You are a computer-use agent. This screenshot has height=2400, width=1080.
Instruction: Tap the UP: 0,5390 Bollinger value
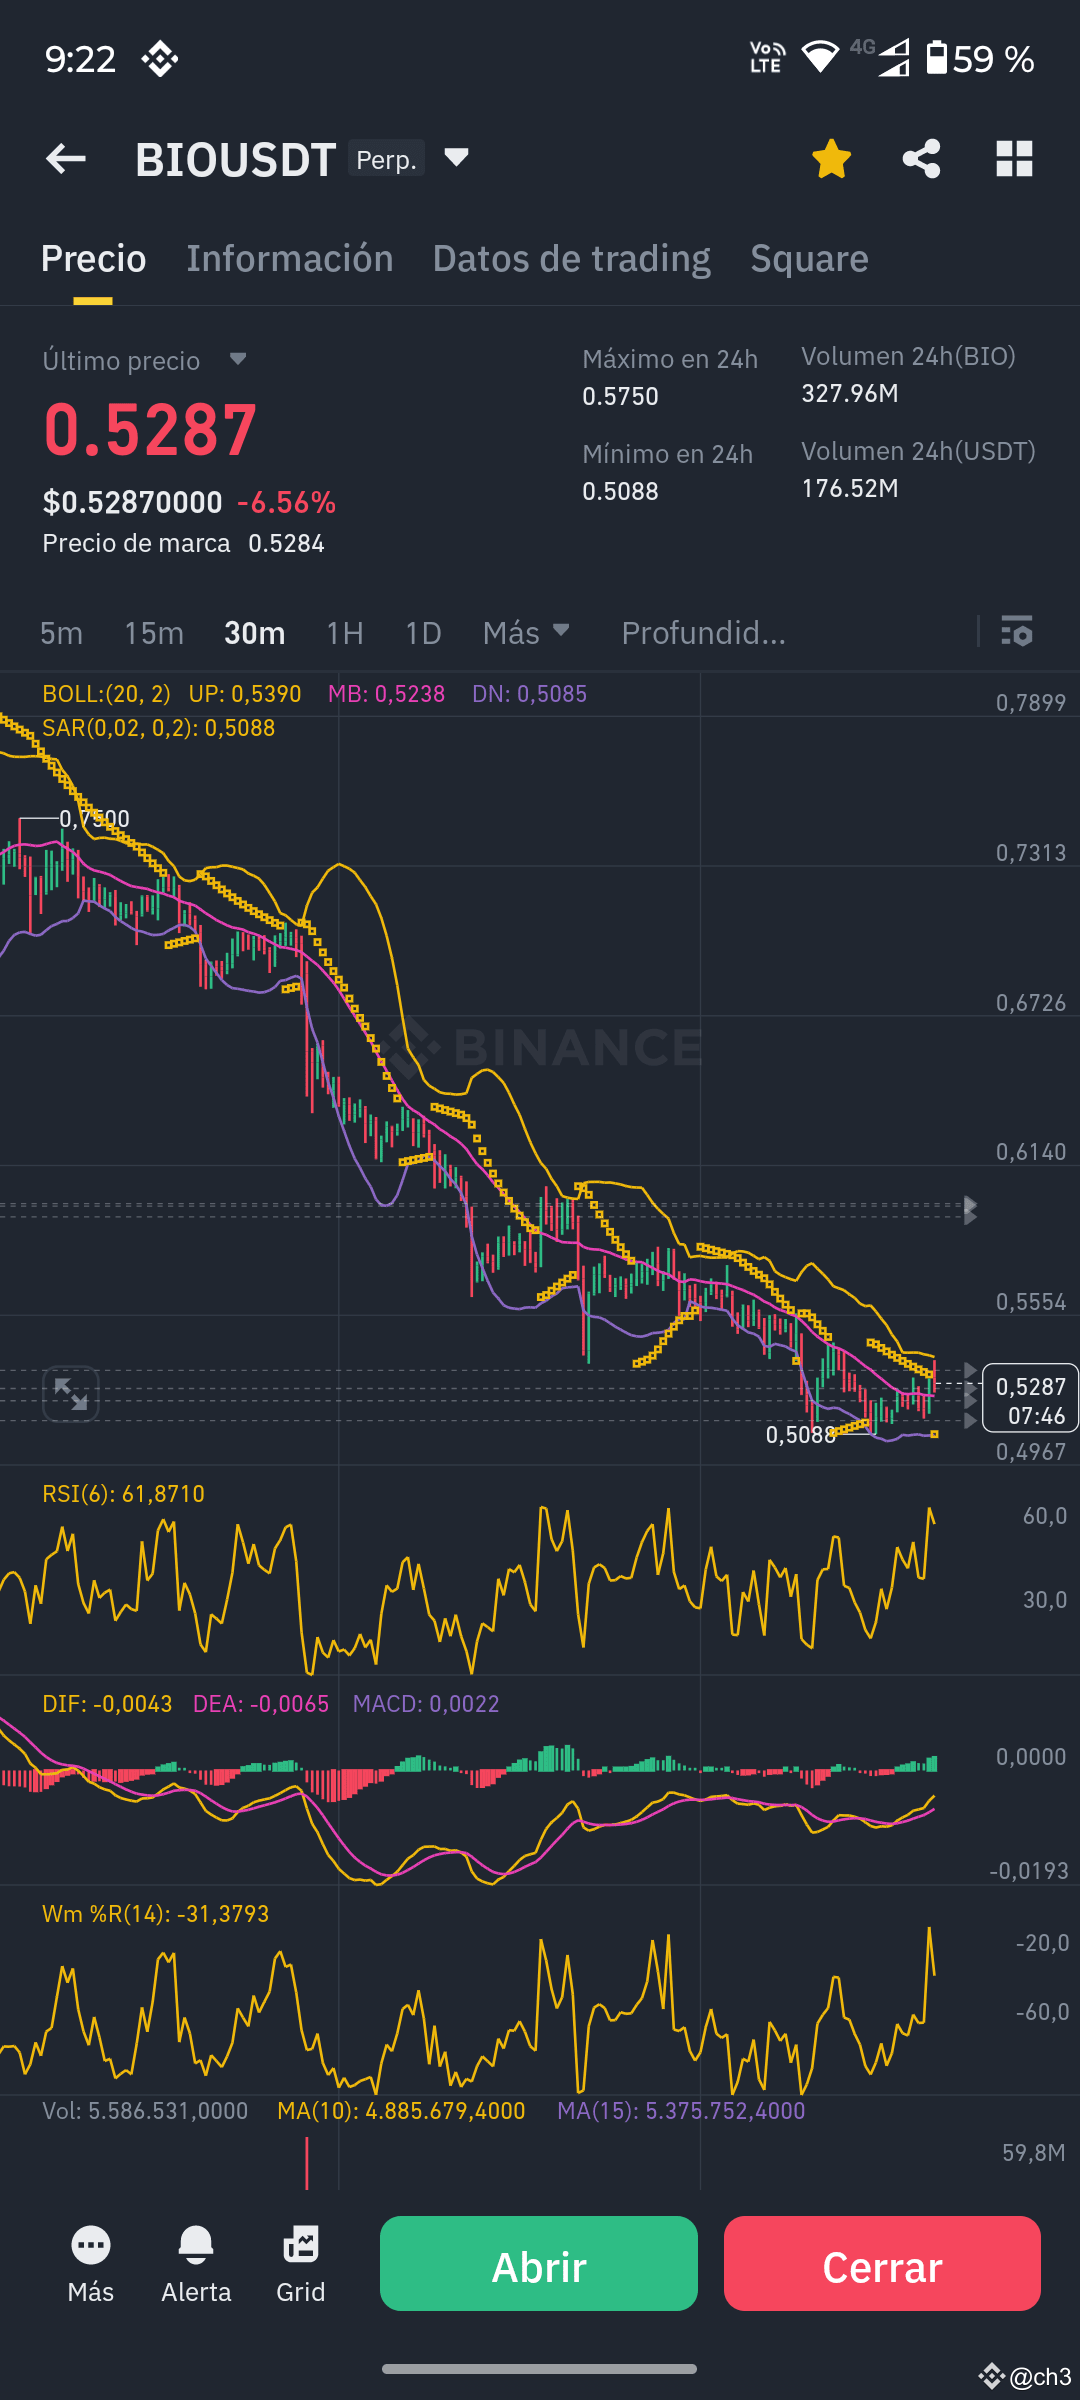(245, 694)
